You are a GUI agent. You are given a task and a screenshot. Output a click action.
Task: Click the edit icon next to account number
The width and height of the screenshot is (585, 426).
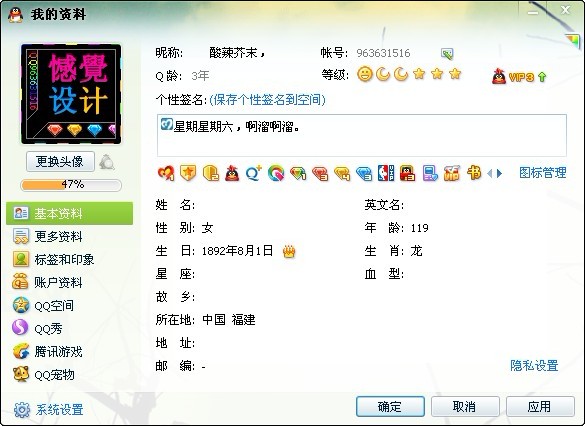447,54
